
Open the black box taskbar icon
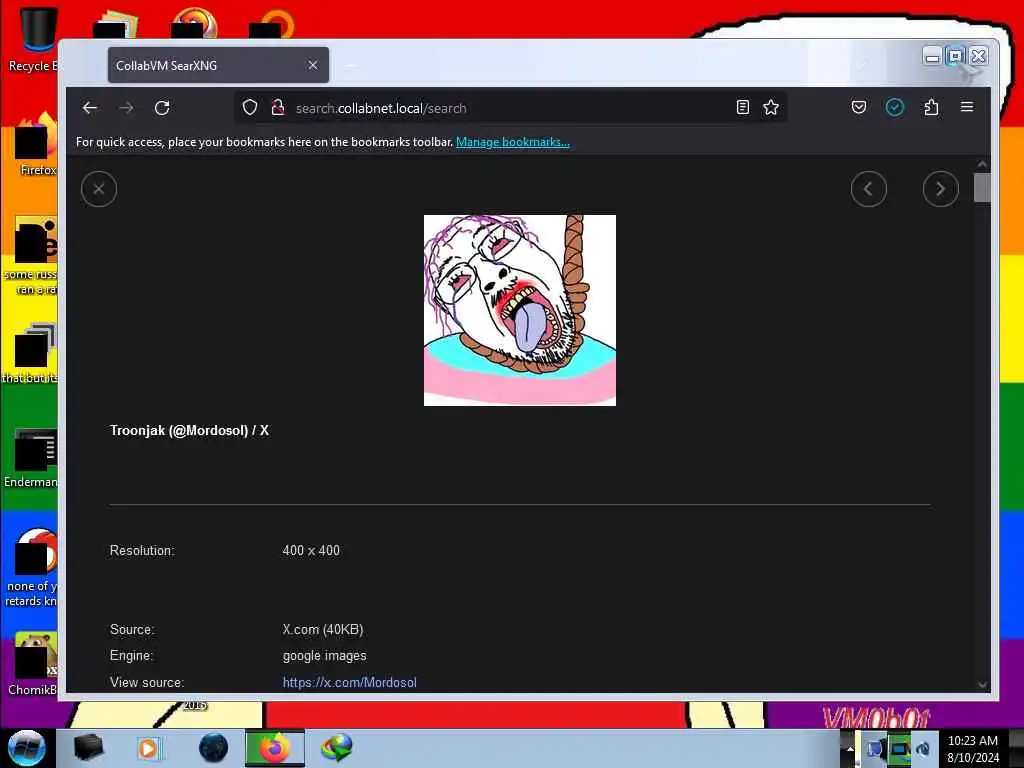(x=88, y=748)
